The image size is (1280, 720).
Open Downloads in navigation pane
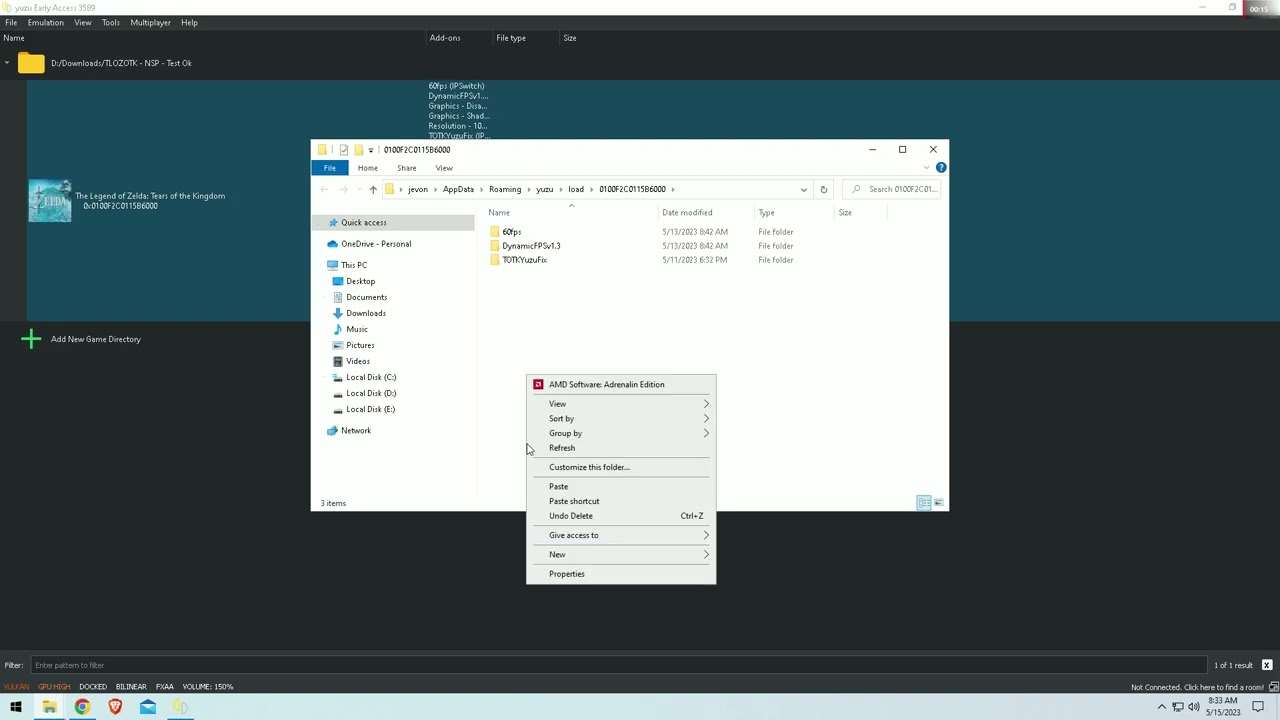point(366,313)
